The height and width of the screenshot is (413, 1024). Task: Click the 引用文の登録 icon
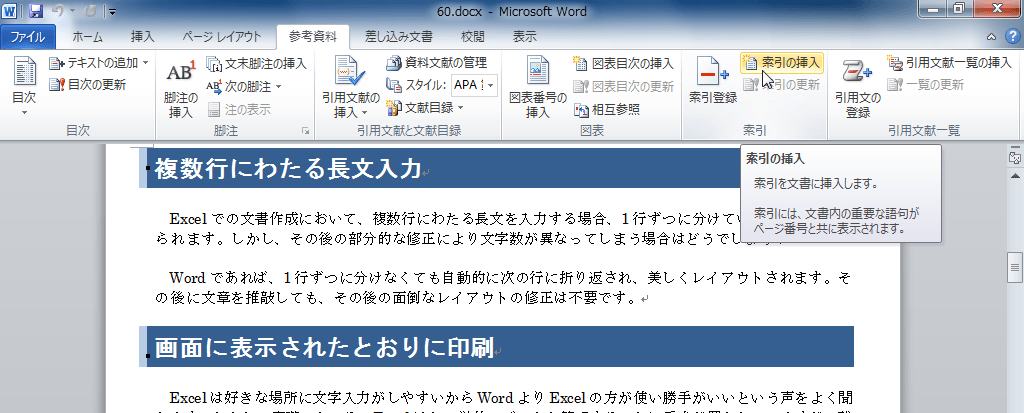pyautogui.click(x=858, y=90)
